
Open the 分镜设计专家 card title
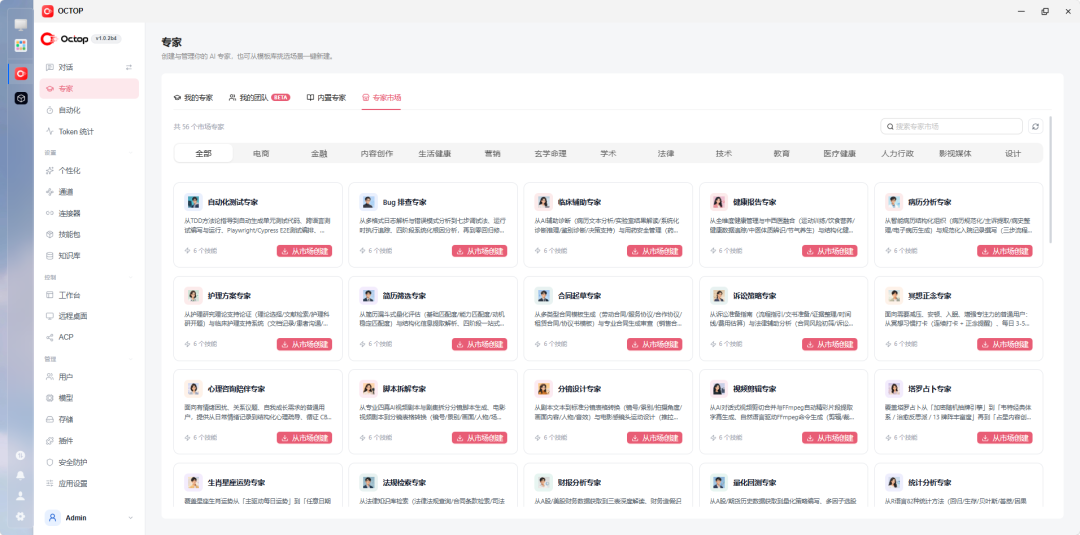tap(579, 389)
